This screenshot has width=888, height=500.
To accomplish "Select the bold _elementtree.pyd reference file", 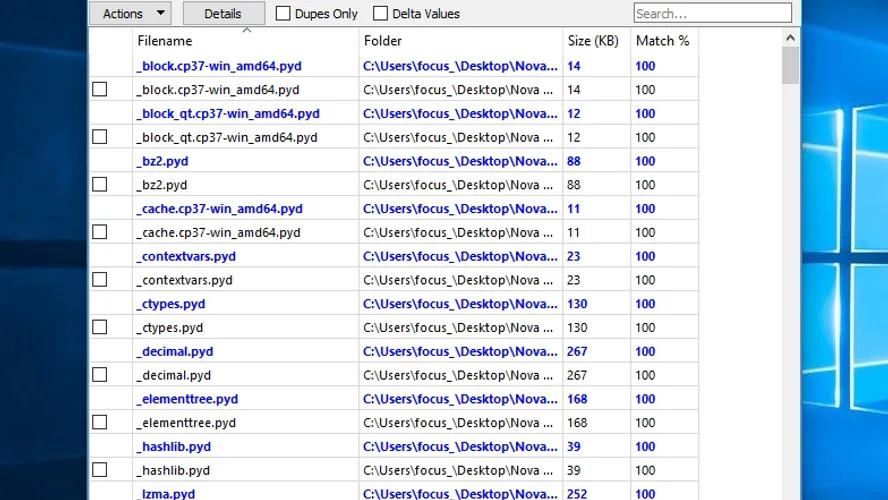I will pos(187,399).
